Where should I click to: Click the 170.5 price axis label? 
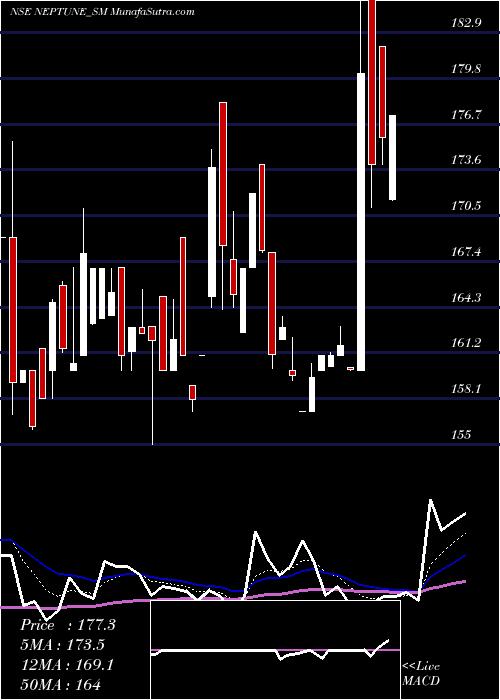point(466,206)
